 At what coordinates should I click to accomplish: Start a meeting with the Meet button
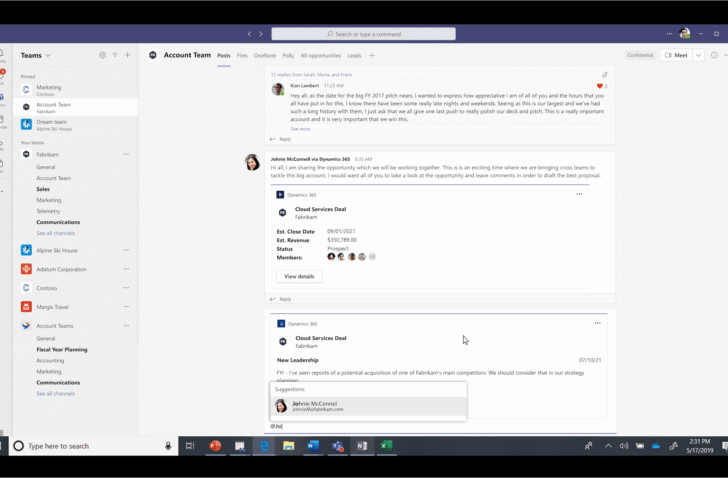tap(676, 55)
